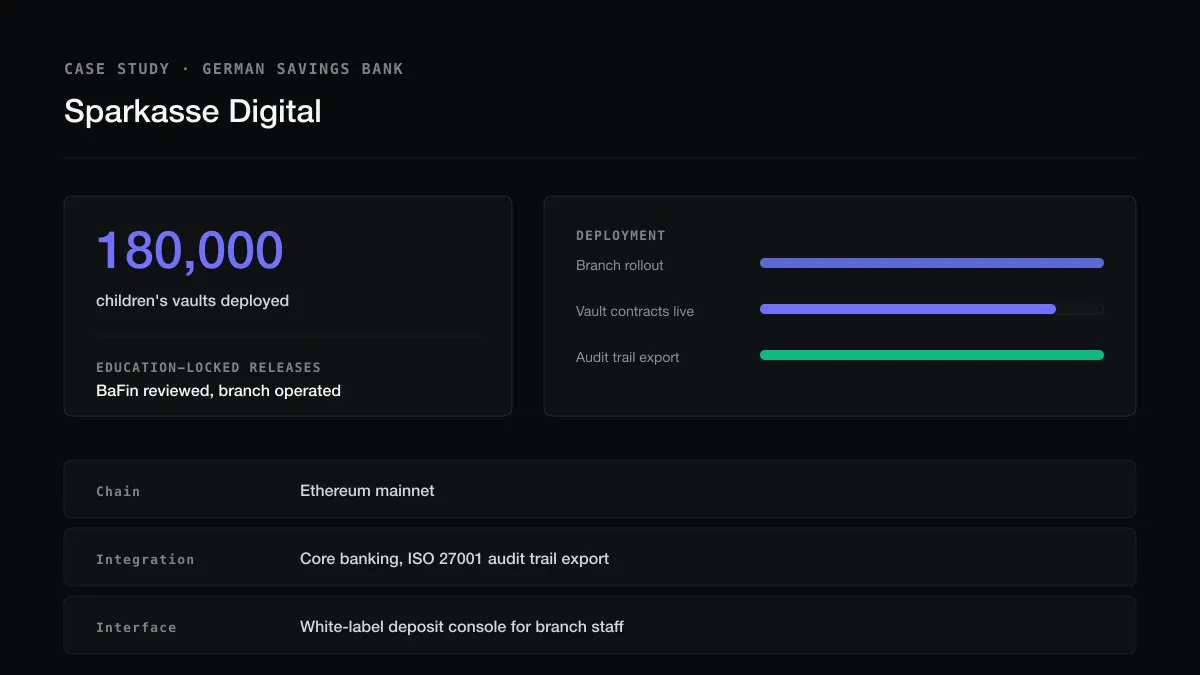Image resolution: width=1200 pixels, height=675 pixels.
Task: Click White-label deposit console for branch staff
Action: (462, 626)
